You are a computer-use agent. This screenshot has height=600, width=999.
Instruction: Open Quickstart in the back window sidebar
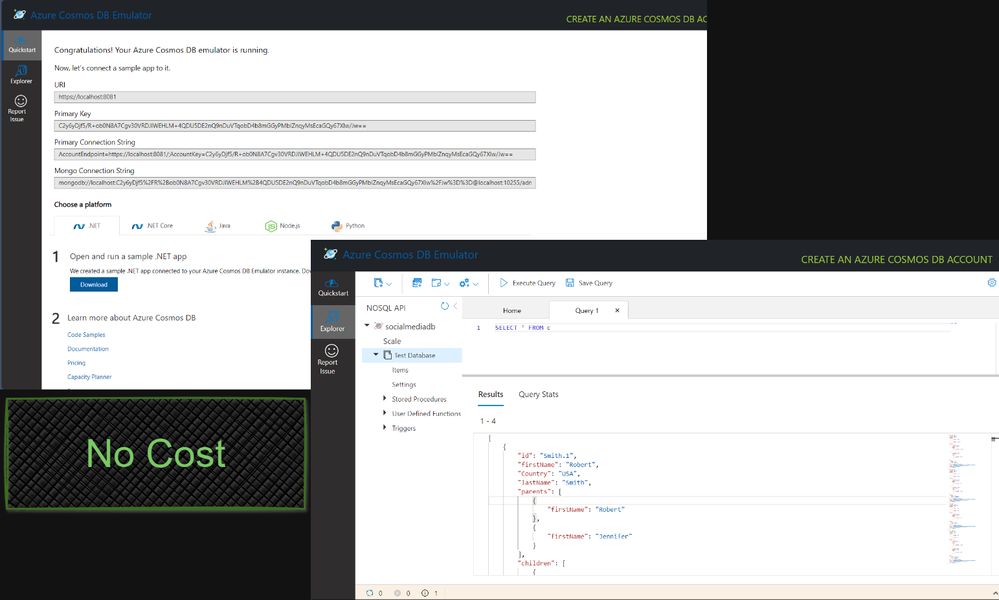click(22, 45)
